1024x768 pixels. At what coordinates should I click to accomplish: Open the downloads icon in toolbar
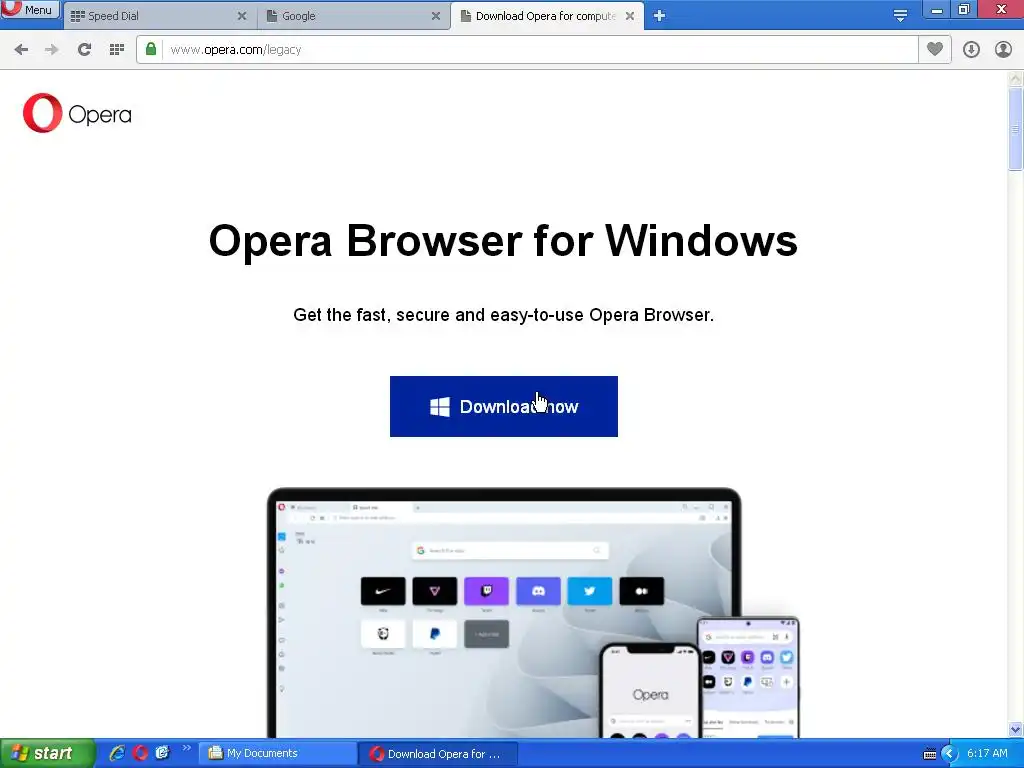click(971, 50)
